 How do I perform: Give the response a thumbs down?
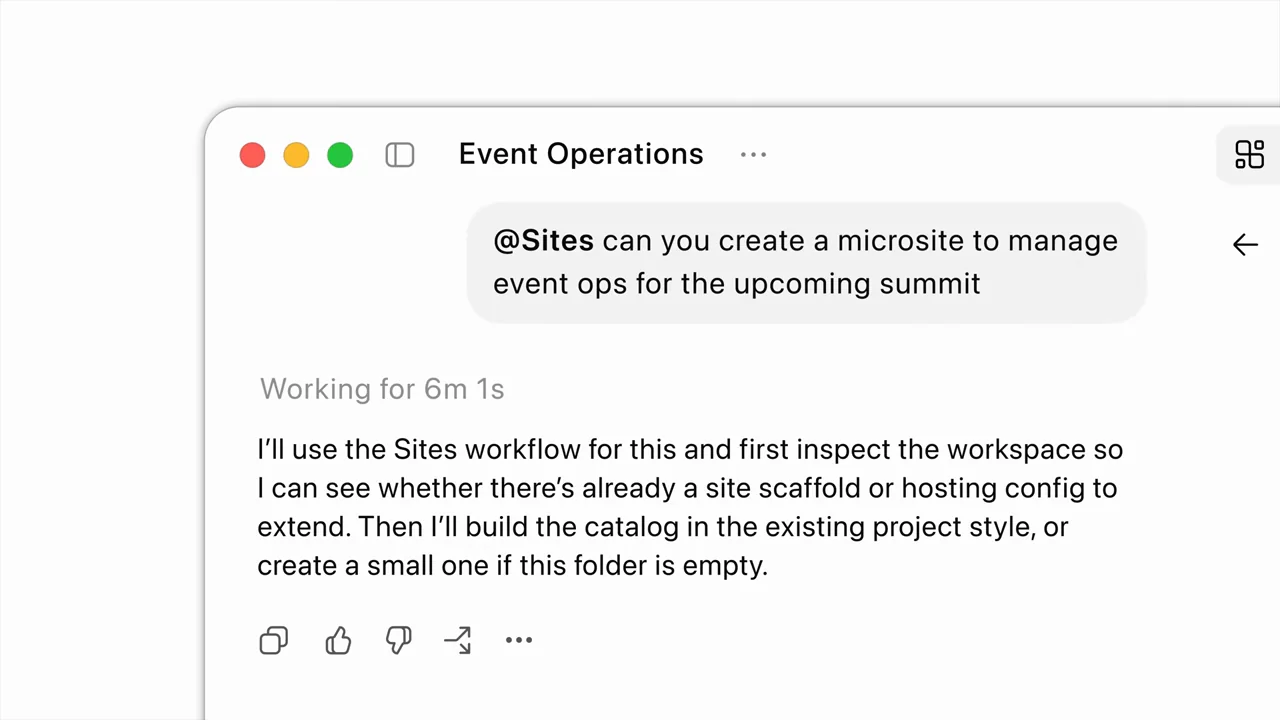click(398, 640)
